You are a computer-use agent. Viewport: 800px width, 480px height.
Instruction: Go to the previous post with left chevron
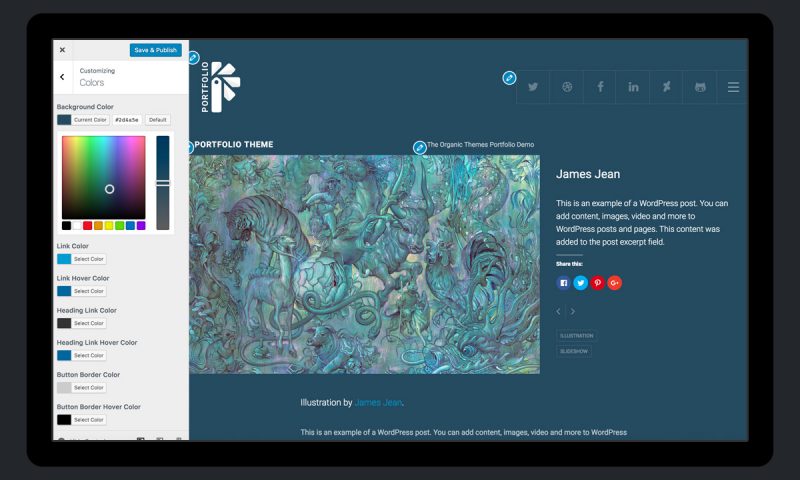559,311
